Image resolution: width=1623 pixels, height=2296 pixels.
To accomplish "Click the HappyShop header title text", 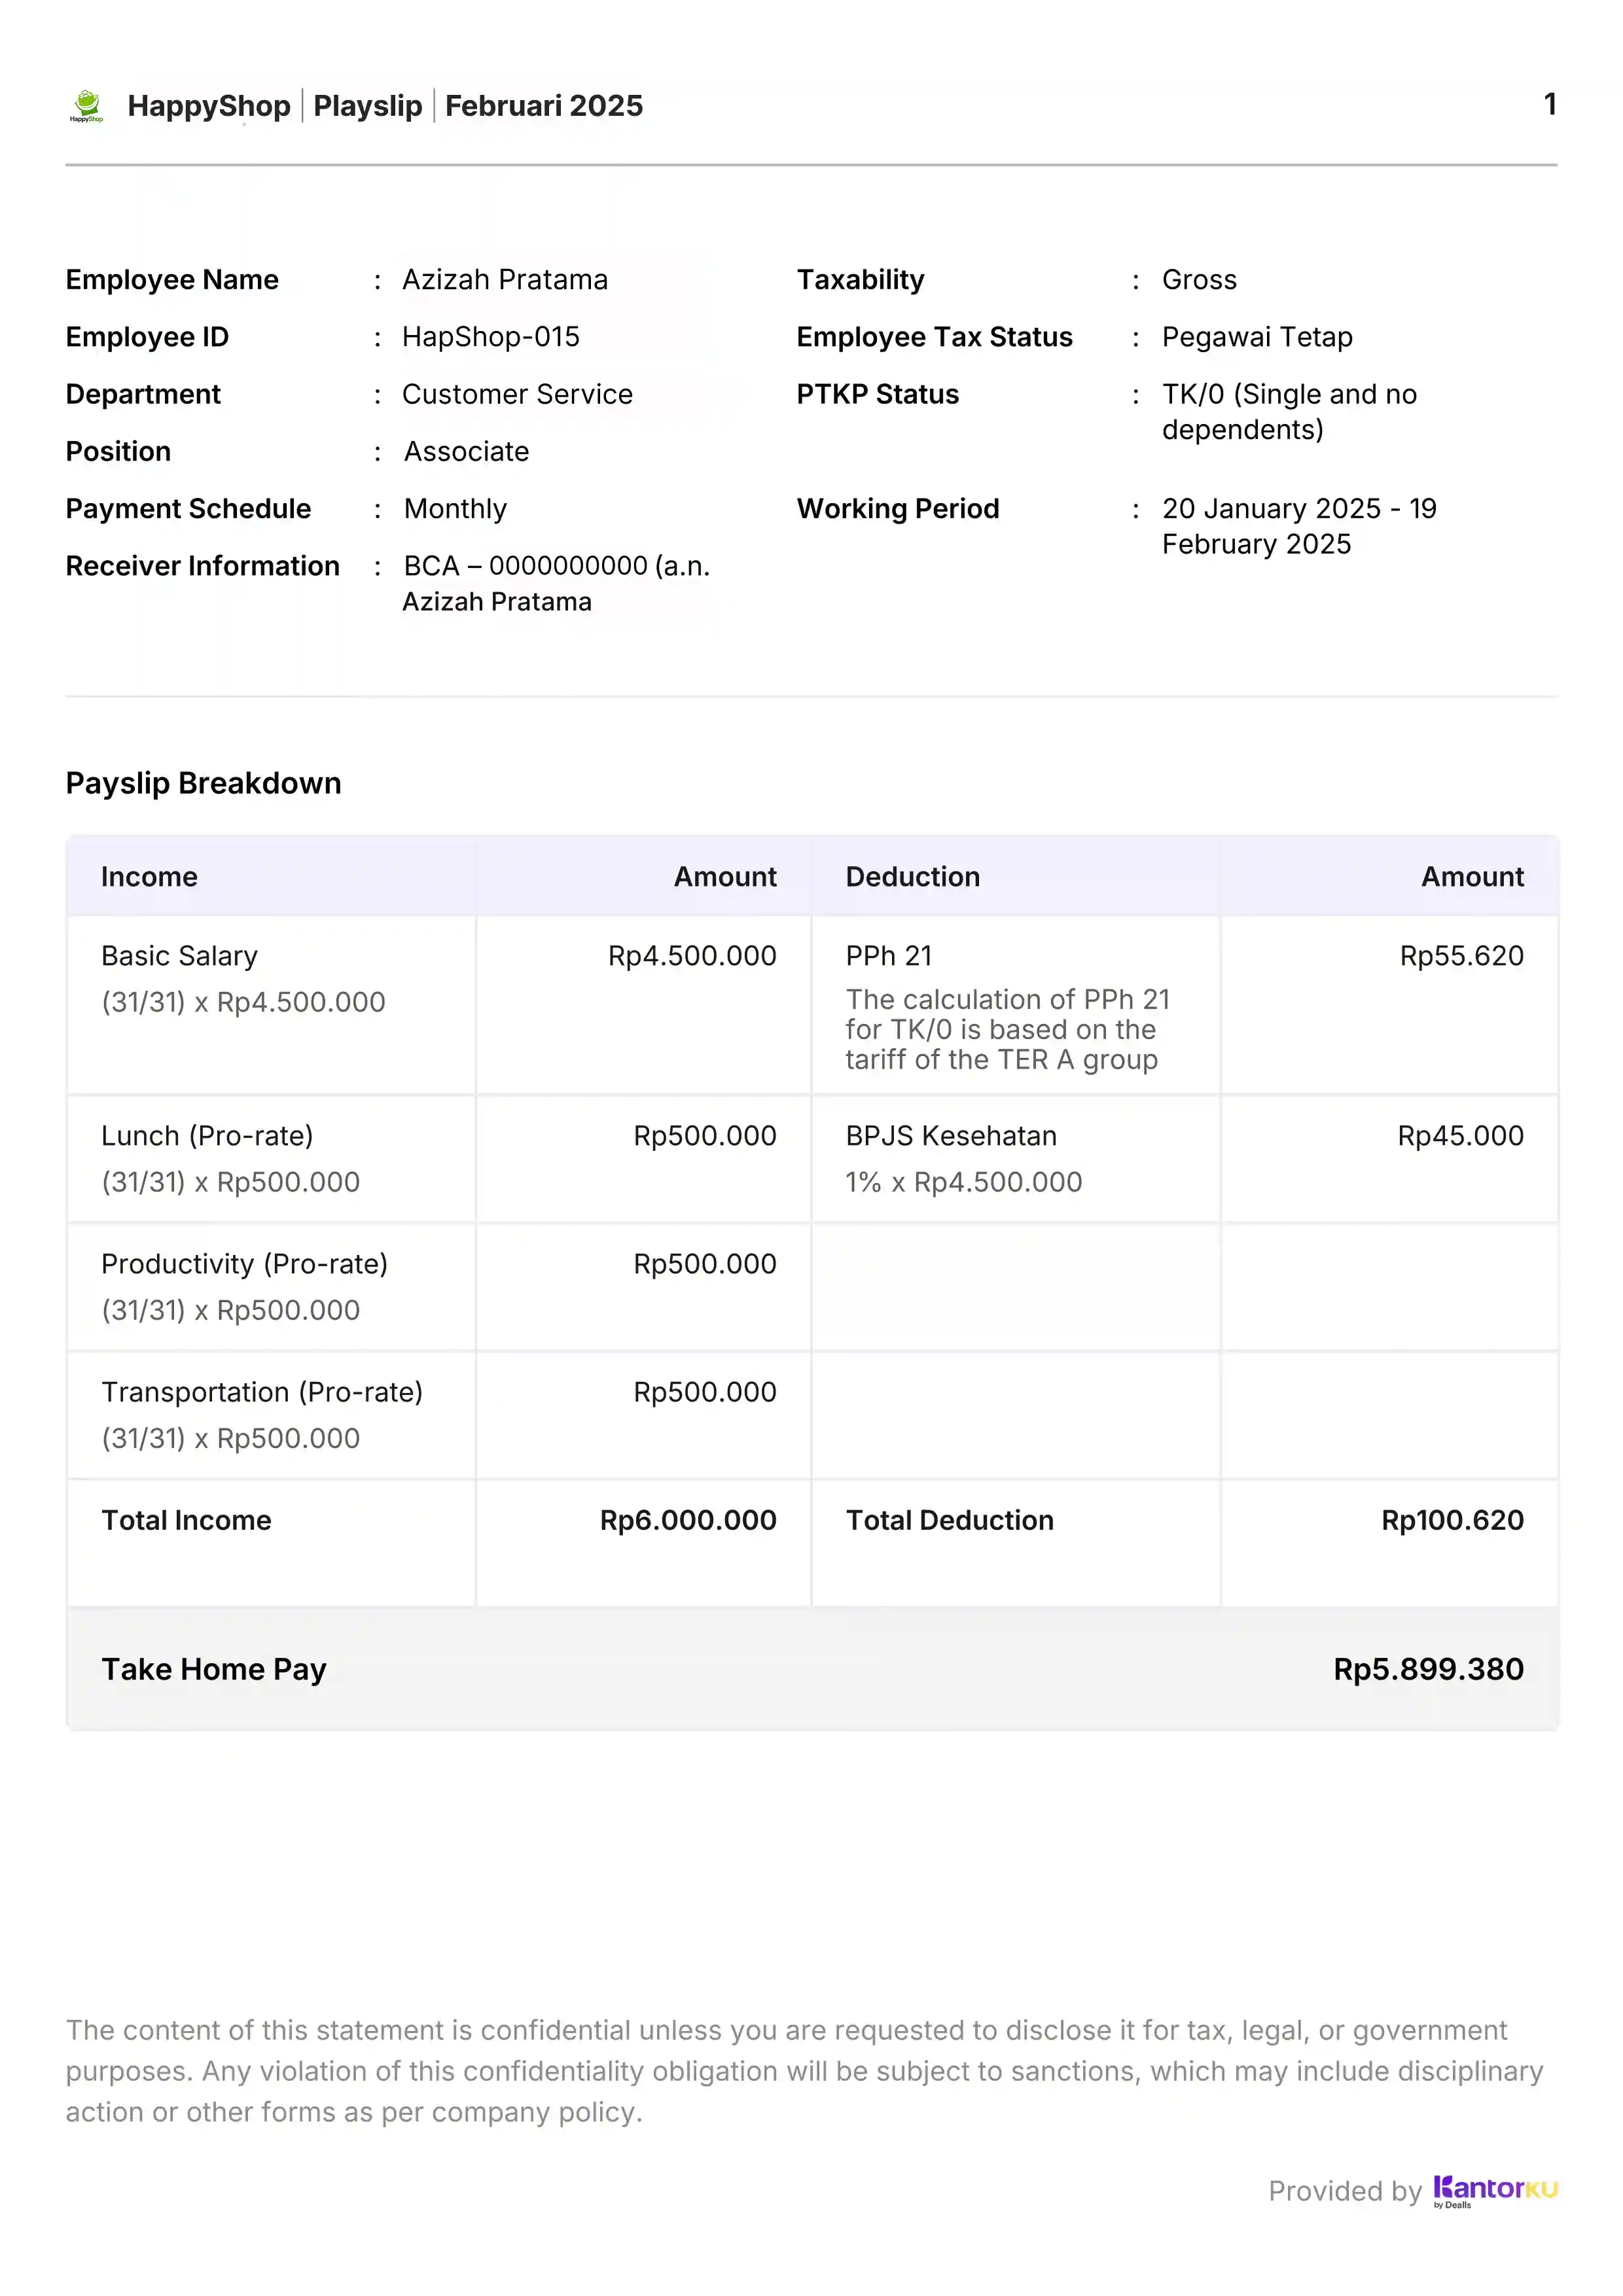I will point(208,106).
